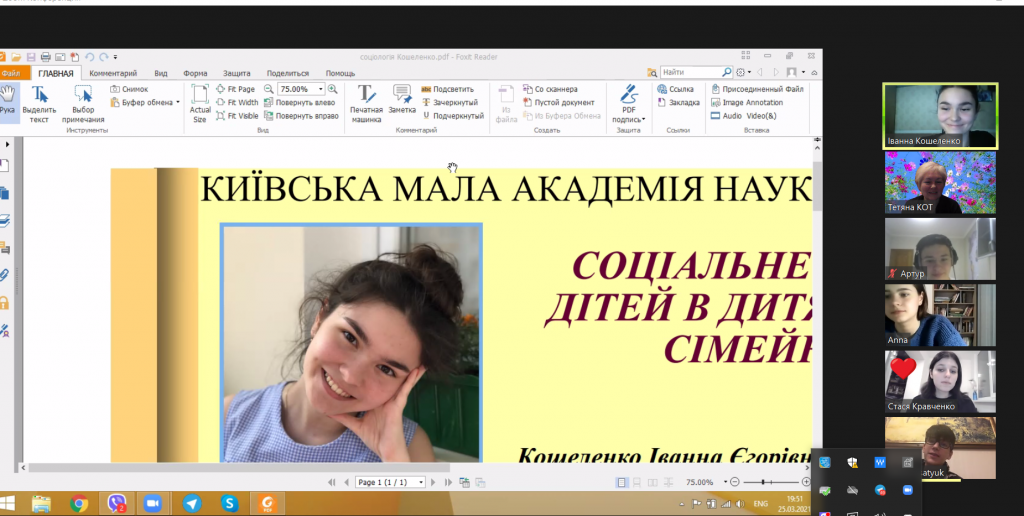Insert a Ссылка link
This screenshot has width=1024, height=516.
[675, 89]
